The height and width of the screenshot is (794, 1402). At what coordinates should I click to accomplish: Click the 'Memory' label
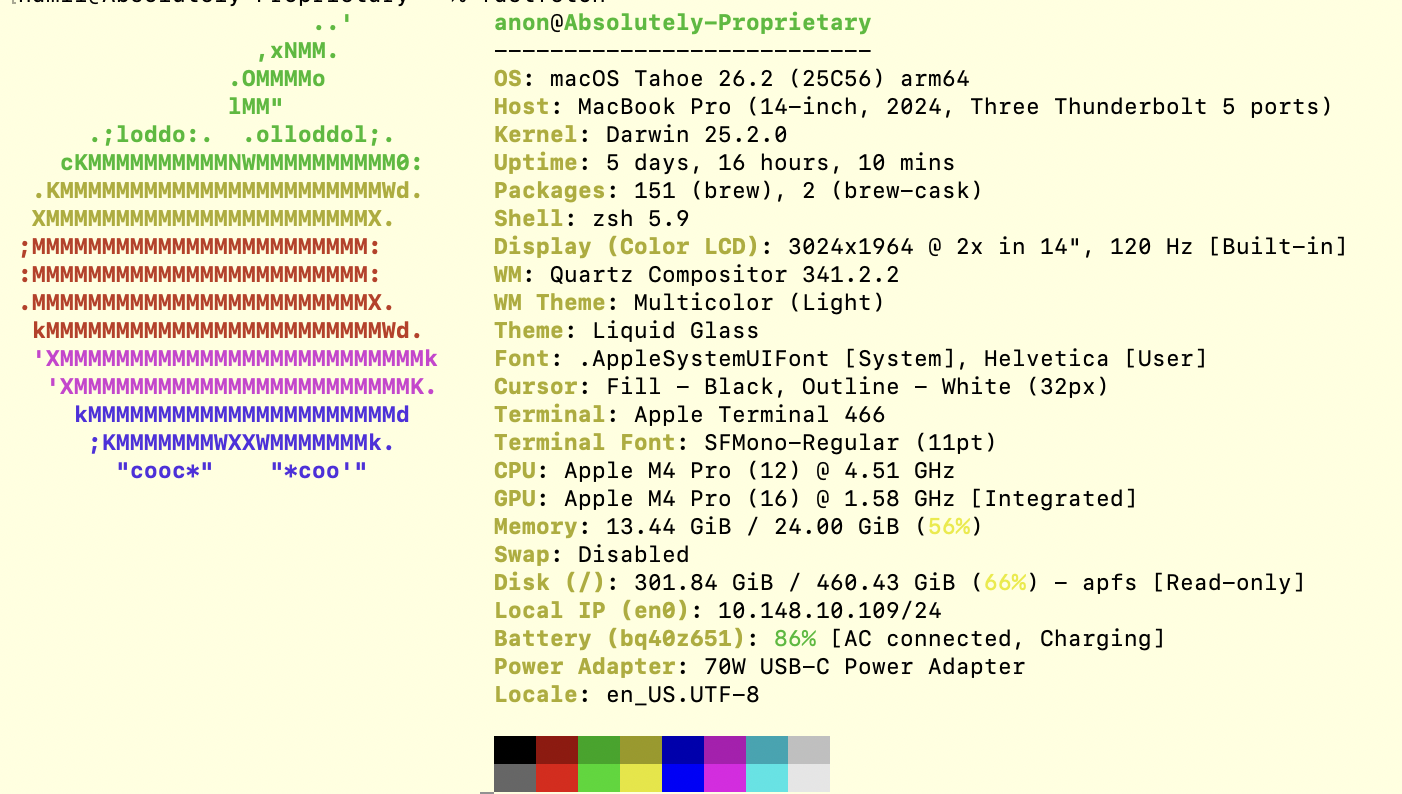tap(536, 527)
